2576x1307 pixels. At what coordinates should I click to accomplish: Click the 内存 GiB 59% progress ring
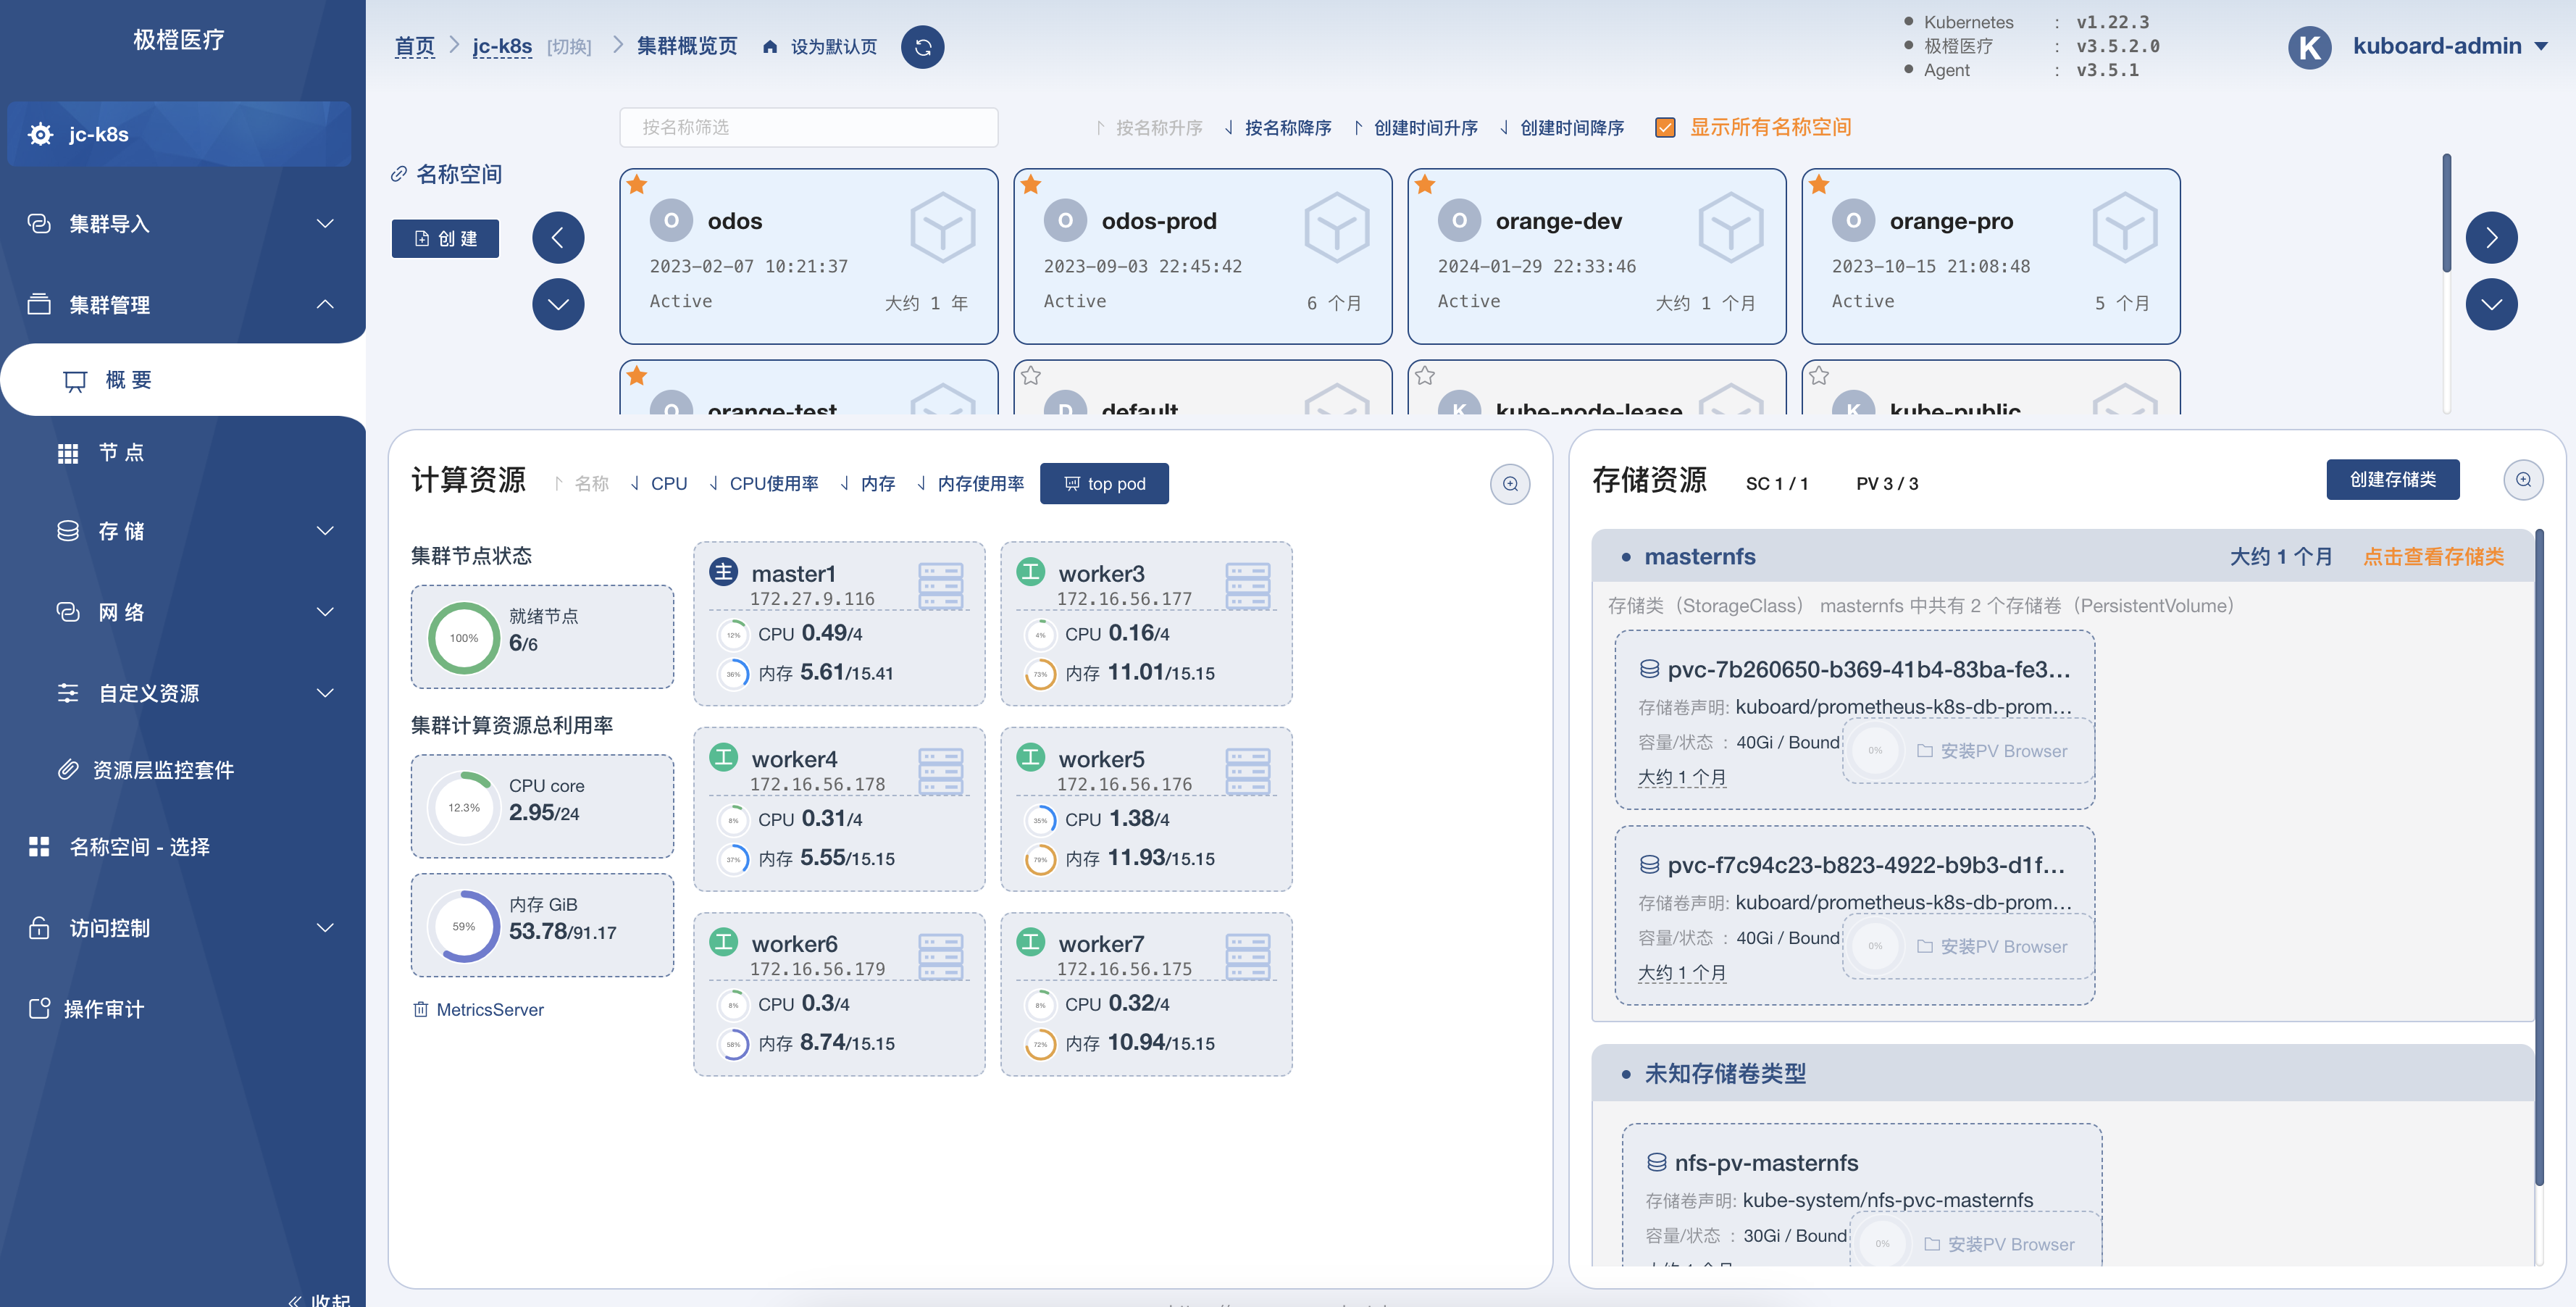(463, 926)
